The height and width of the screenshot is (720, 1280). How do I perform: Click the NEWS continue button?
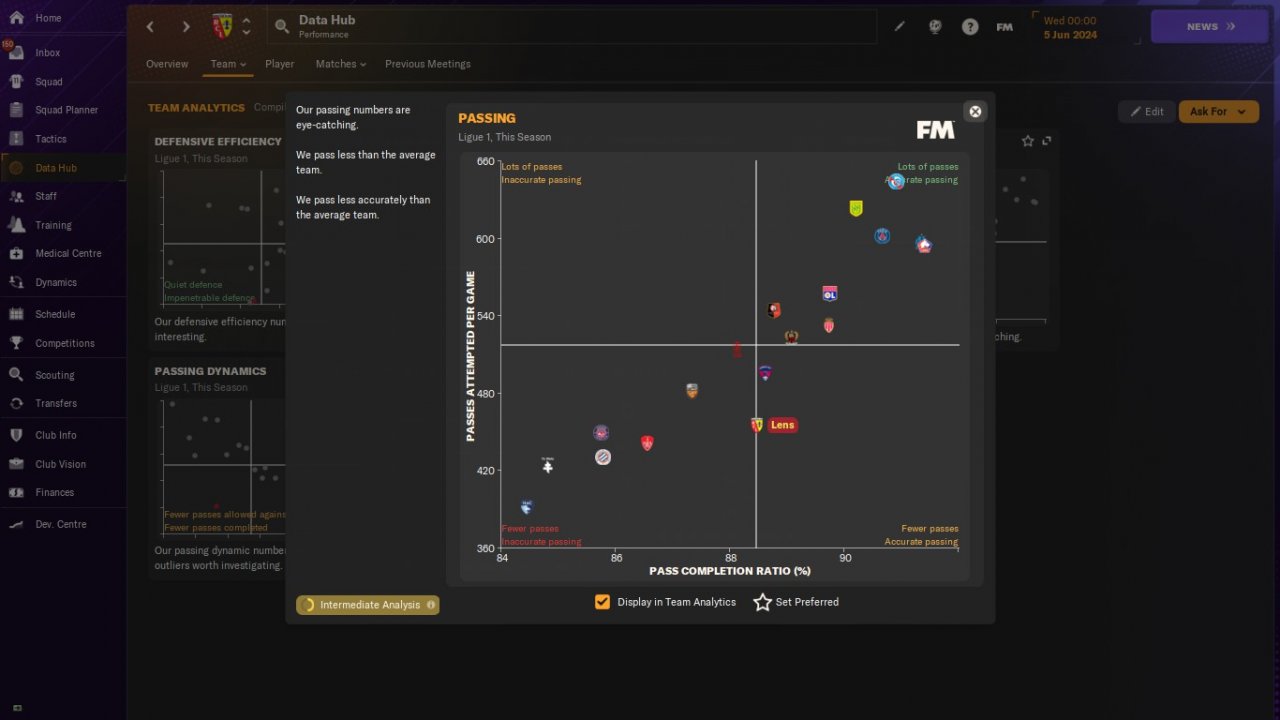(x=1210, y=27)
